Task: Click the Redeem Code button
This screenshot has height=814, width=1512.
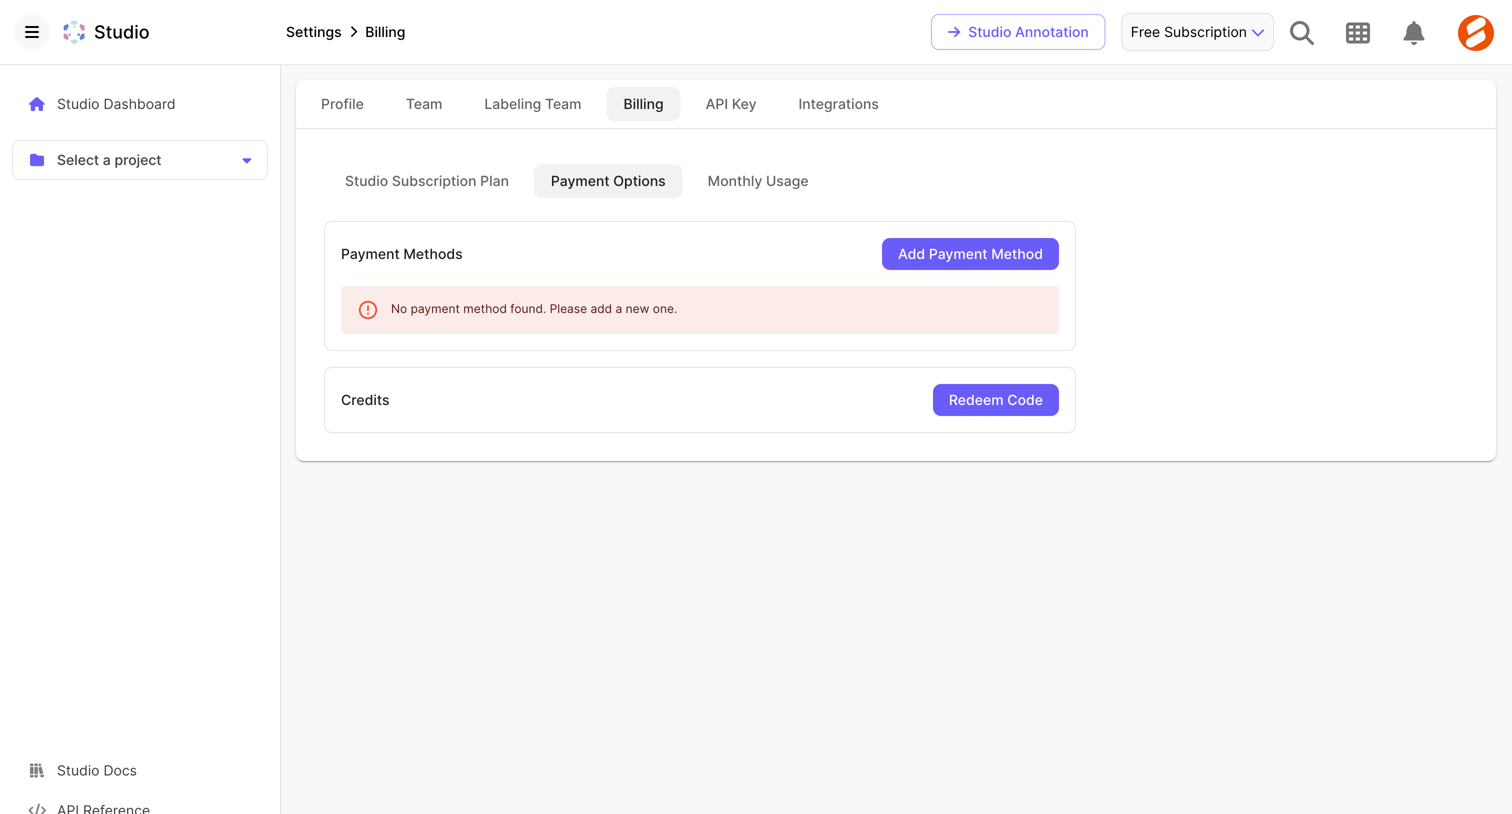Action: [x=995, y=400]
